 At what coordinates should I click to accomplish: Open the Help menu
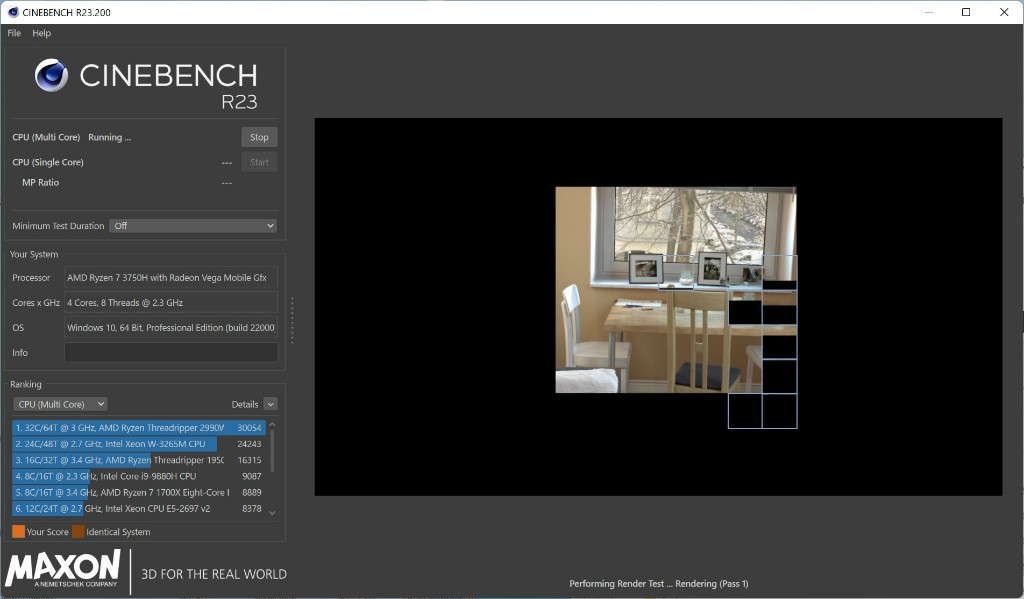point(41,33)
